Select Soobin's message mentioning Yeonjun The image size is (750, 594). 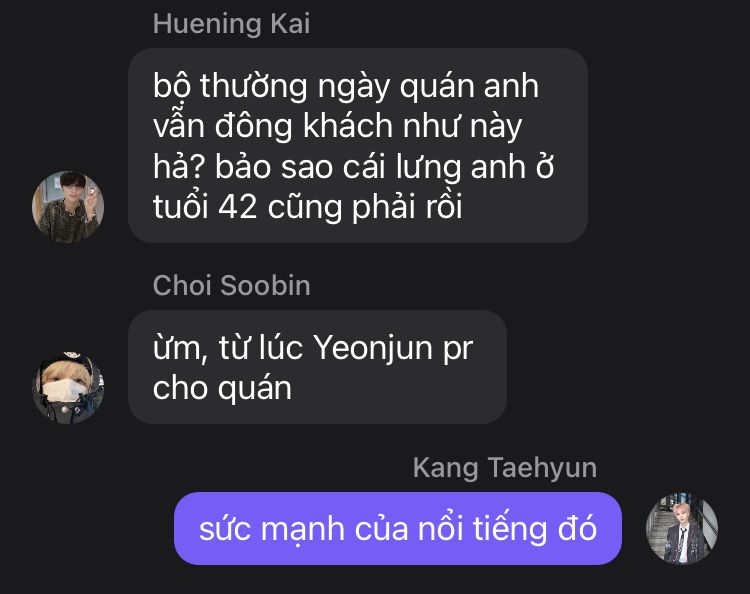tap(317, 367)
